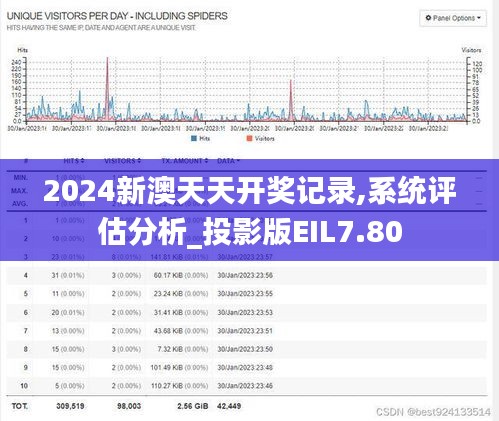499x421 pixels.
Task: Select hits value '20 (0.01%)' in row 6
Action: tap(68, 312)
